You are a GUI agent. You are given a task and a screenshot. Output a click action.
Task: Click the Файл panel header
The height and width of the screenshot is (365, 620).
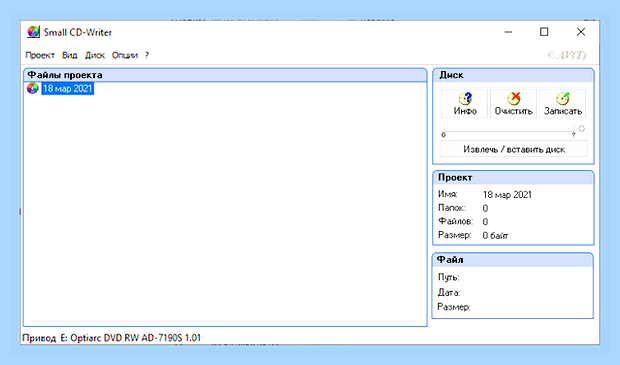pyautogui.click(x=513, y=260)
